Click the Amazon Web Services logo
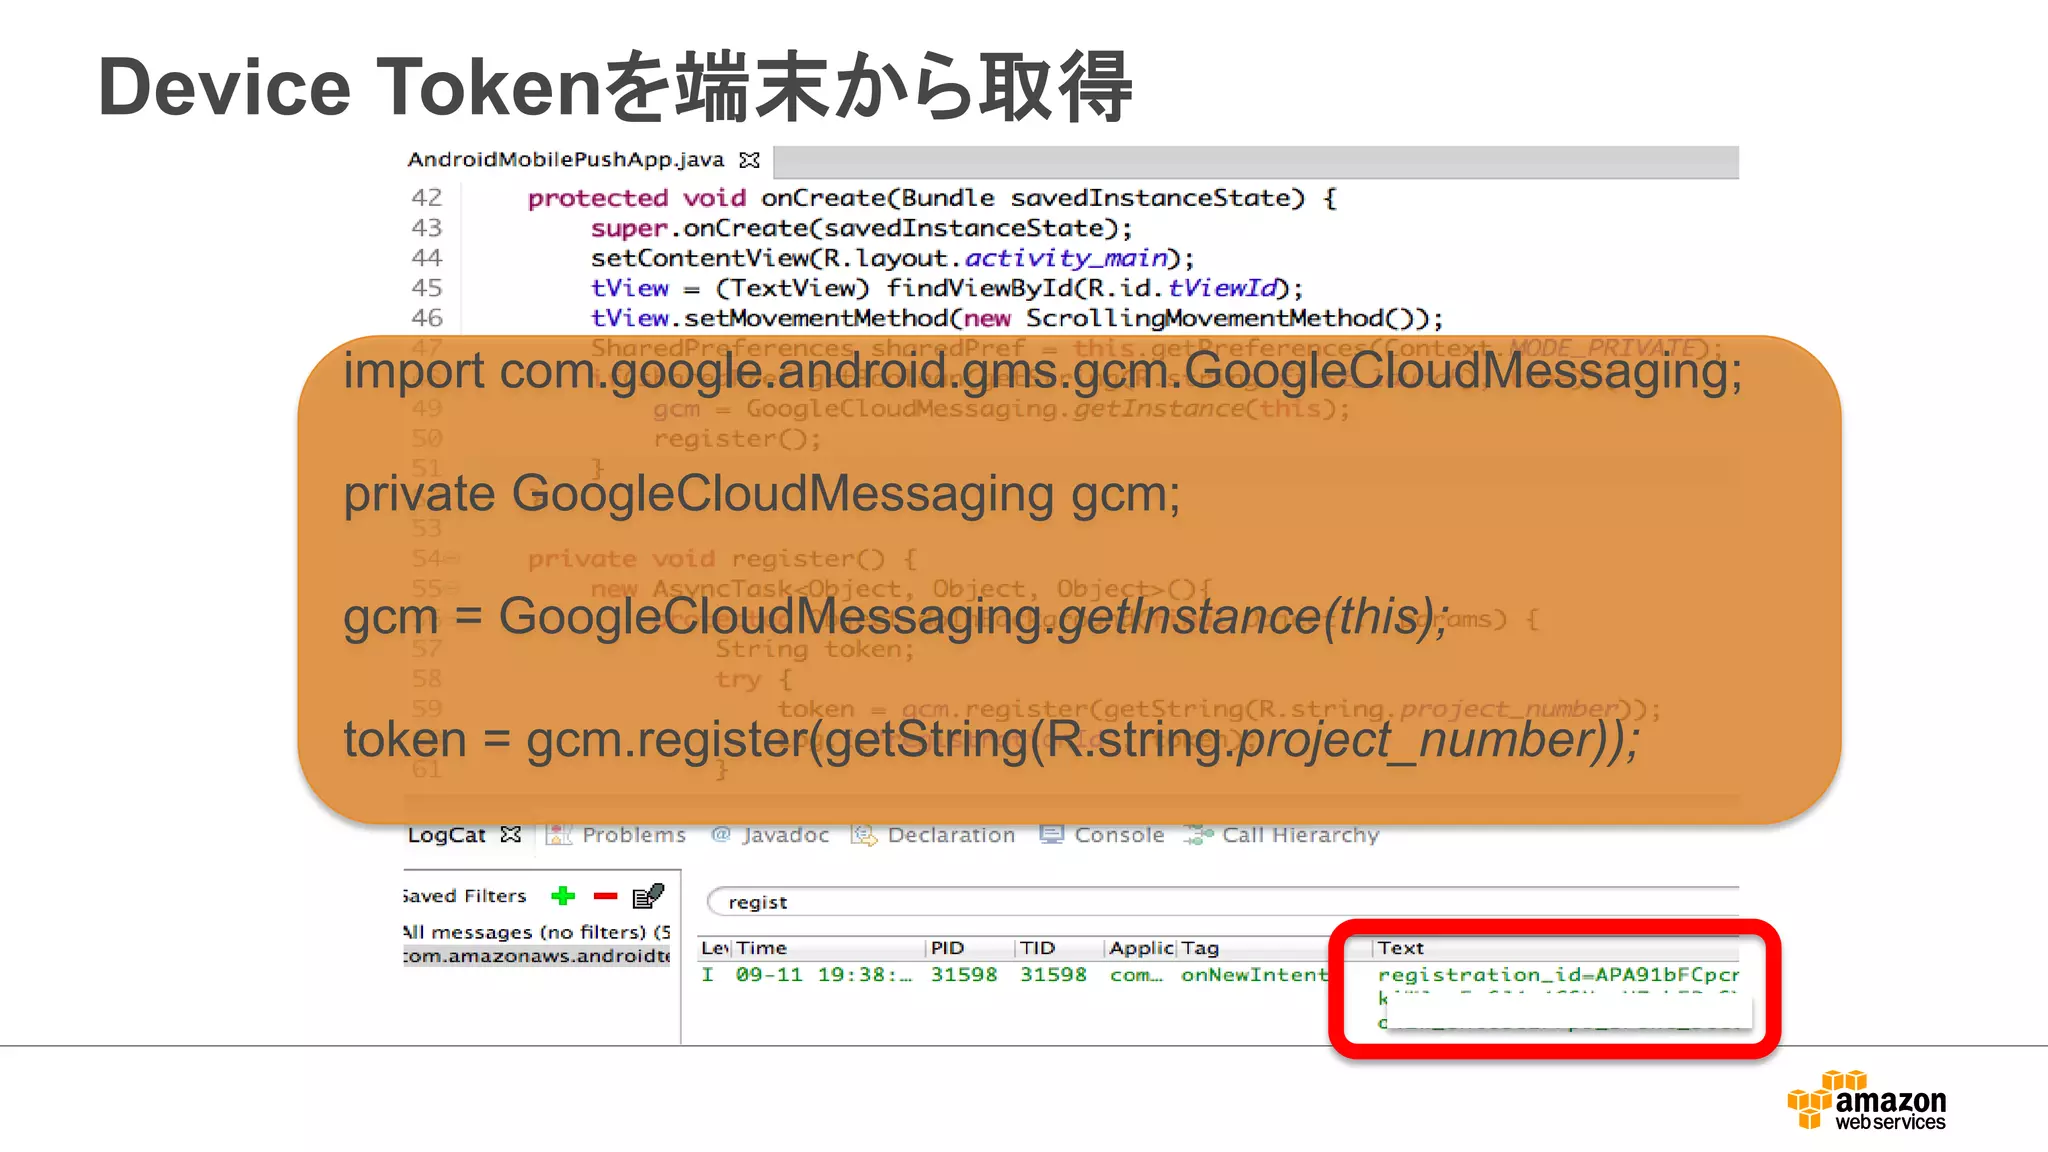The image size is (2048, 1152). (1867, 1101)
